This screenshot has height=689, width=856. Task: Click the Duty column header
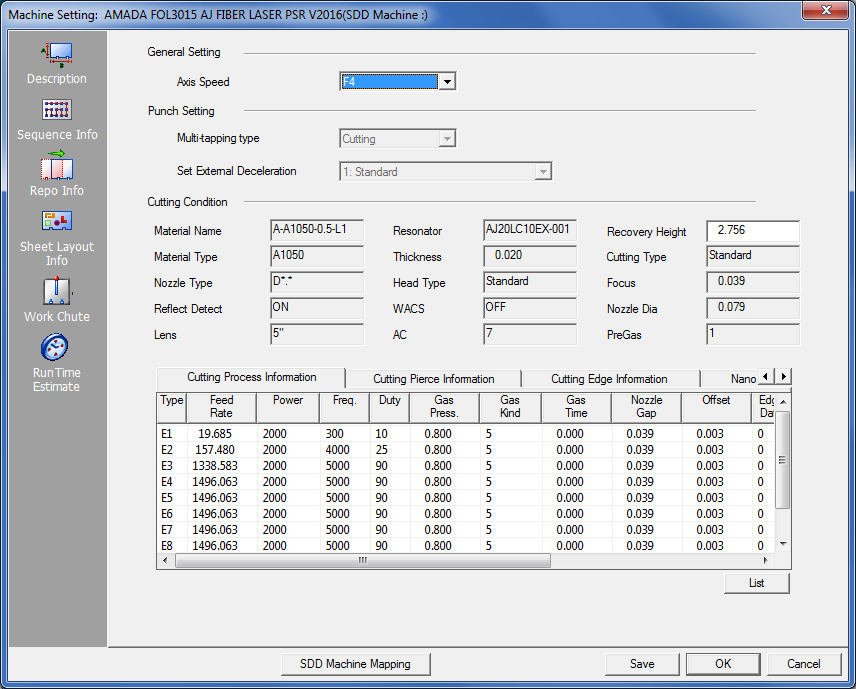click(x=390, y=407)
